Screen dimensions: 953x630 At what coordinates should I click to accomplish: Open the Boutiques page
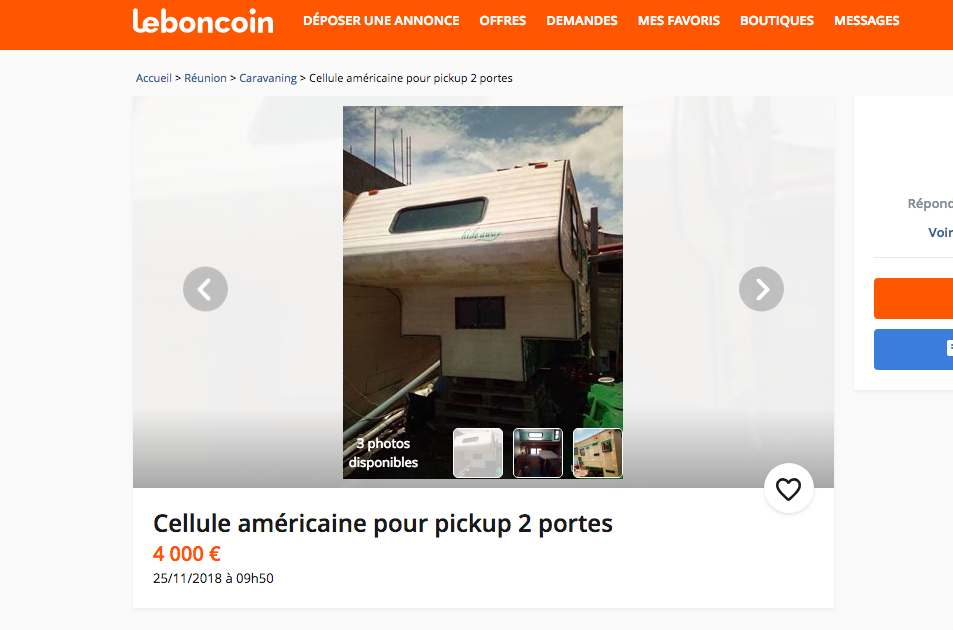coord(777,21)
